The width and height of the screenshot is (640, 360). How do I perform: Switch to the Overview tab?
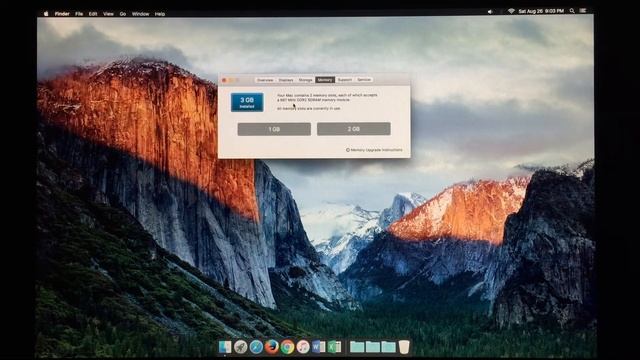tap(265, 80)
